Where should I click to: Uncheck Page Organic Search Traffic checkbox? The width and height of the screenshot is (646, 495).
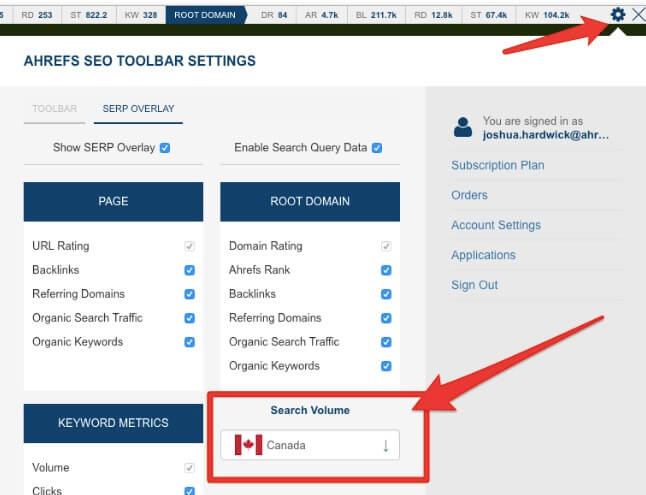point(189,318)
